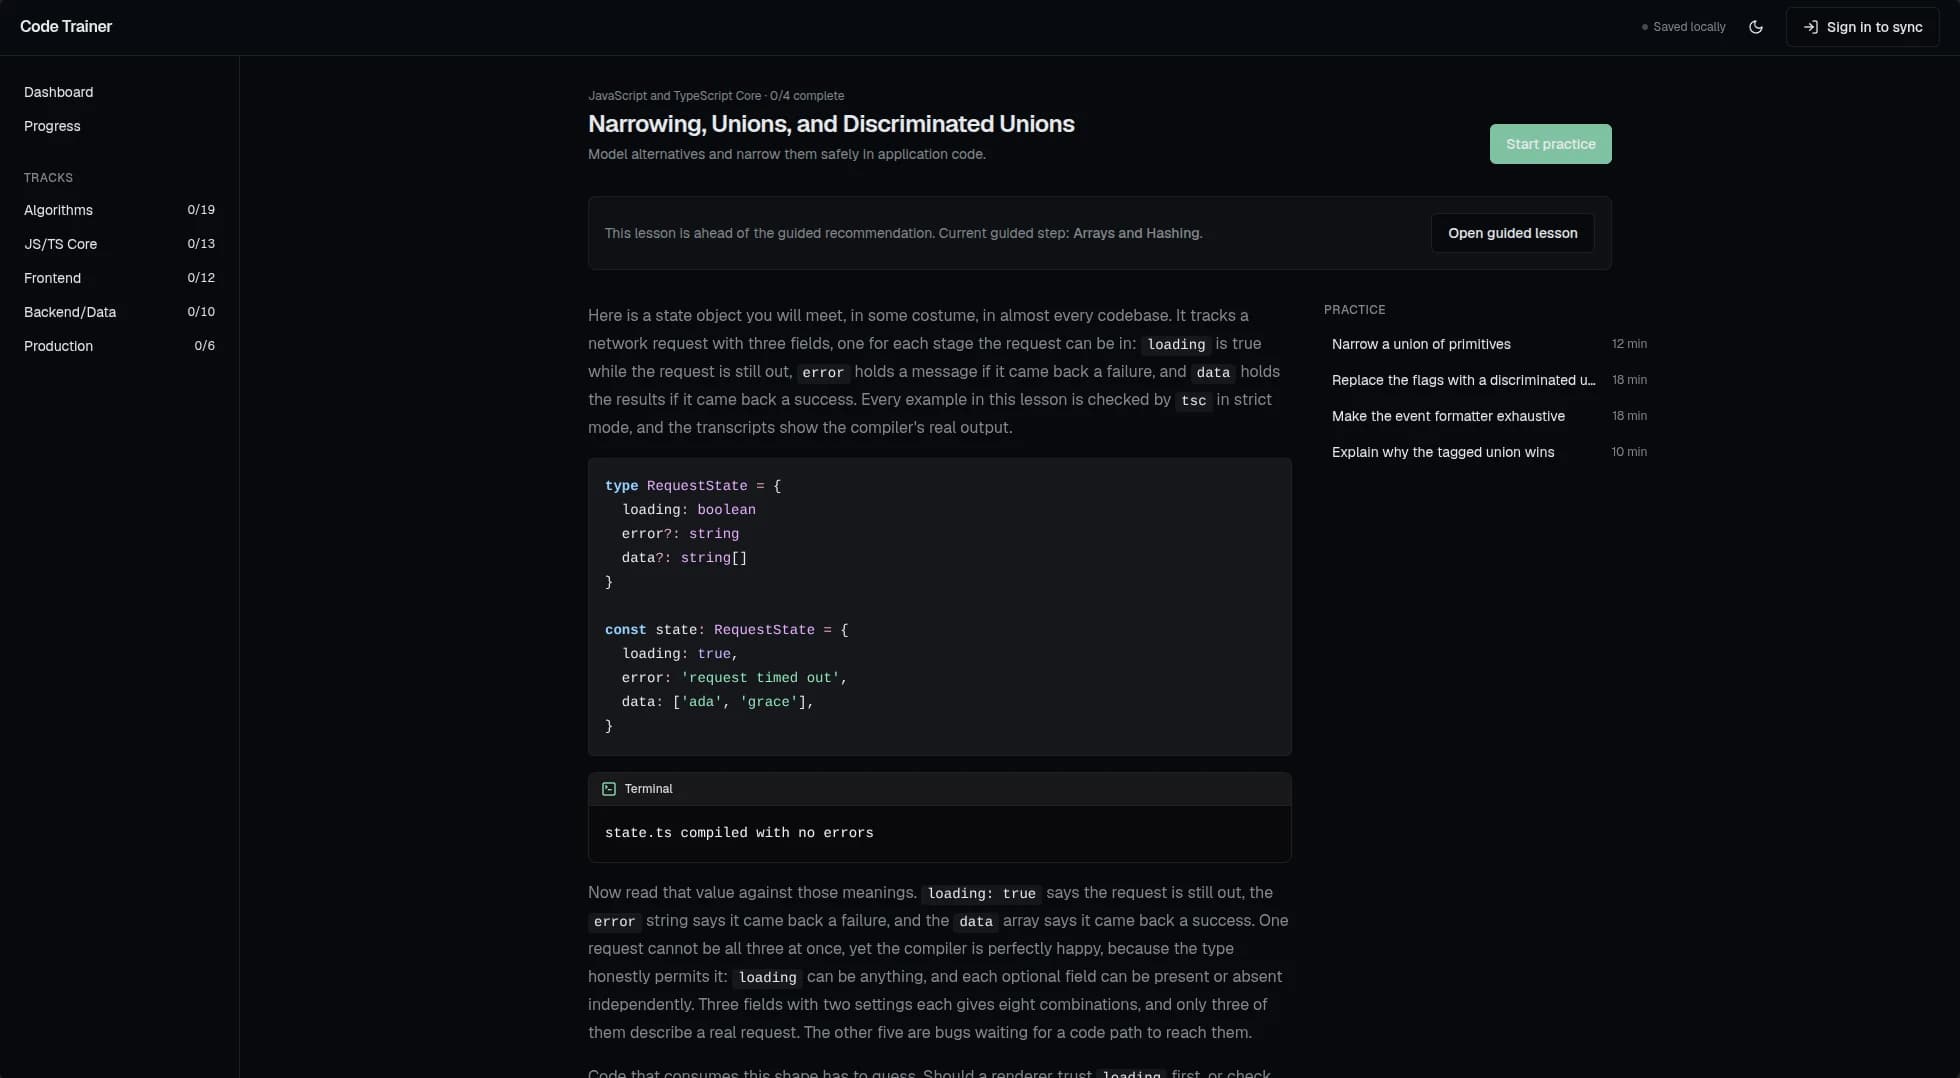Click the JavaScript and TypeScript Core breadcrumb

tap(674, 96)
